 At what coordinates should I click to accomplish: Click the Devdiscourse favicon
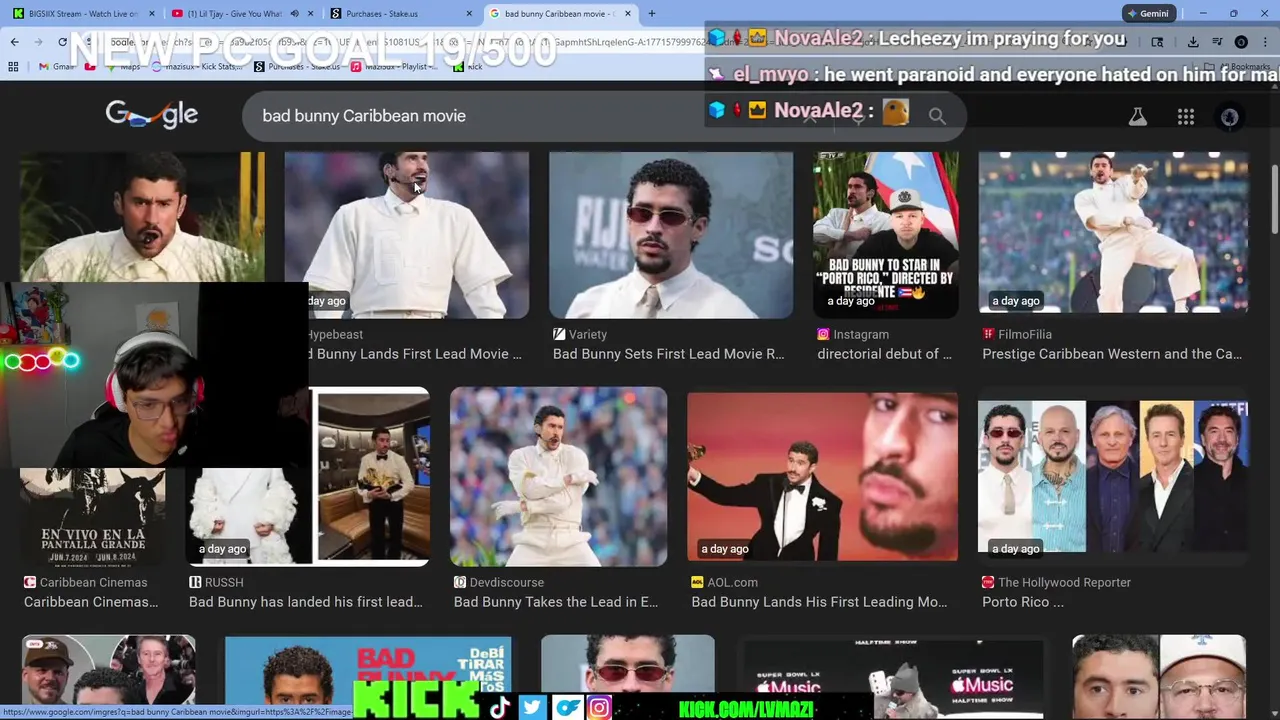[x=460, y=582]
